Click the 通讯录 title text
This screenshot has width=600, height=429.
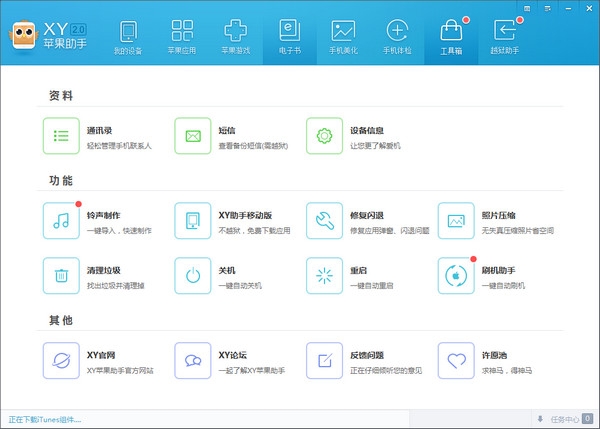coord(99,130)
